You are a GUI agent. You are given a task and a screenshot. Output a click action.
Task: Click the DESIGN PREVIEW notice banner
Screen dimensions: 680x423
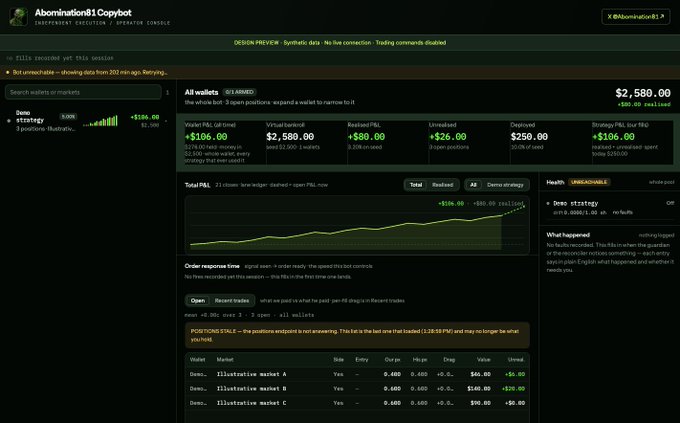tap(340, 43)
